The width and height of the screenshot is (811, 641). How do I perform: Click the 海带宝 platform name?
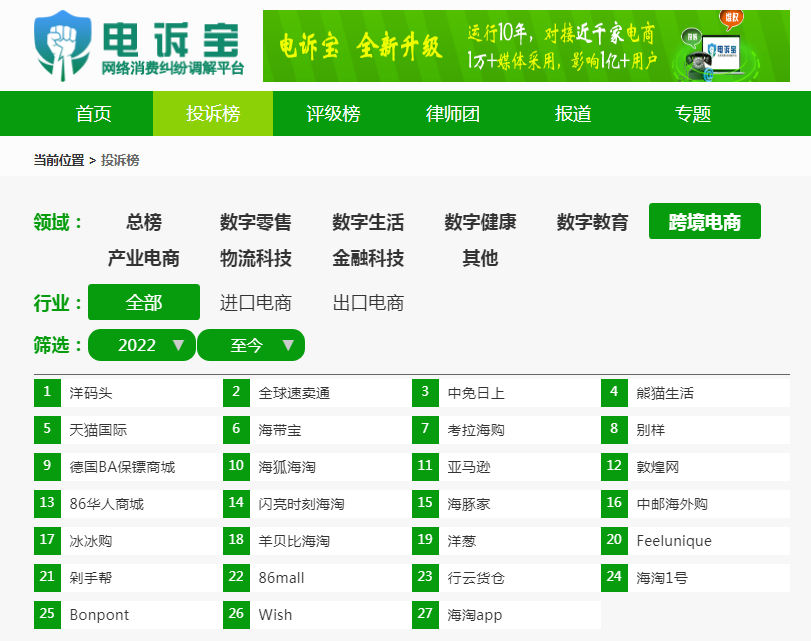[280, 430]
